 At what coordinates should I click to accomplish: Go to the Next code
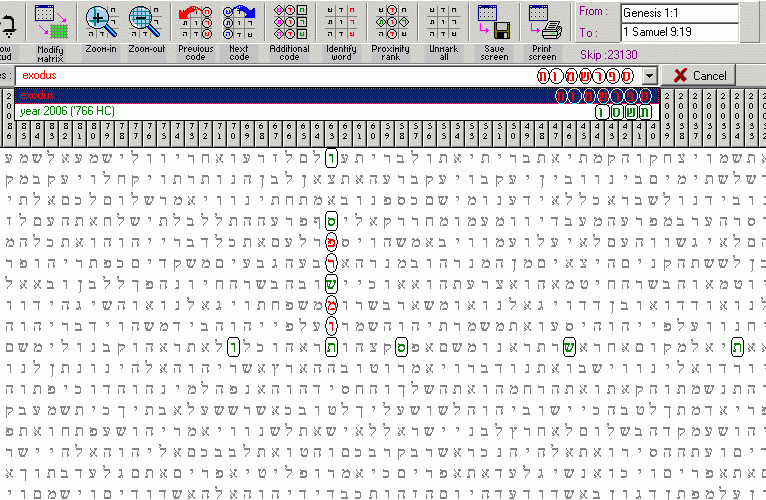tap(239, 32)
